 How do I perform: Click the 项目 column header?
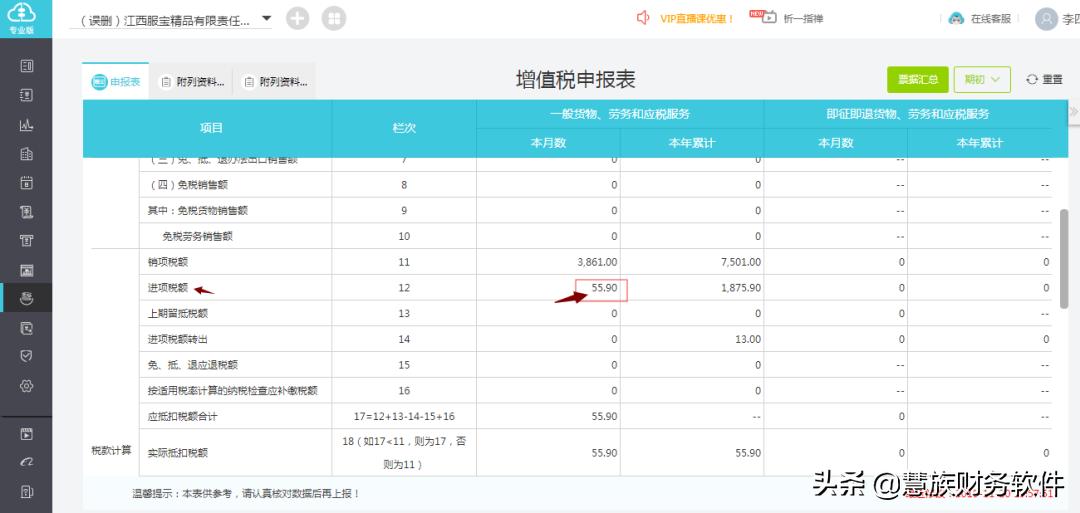211,128
